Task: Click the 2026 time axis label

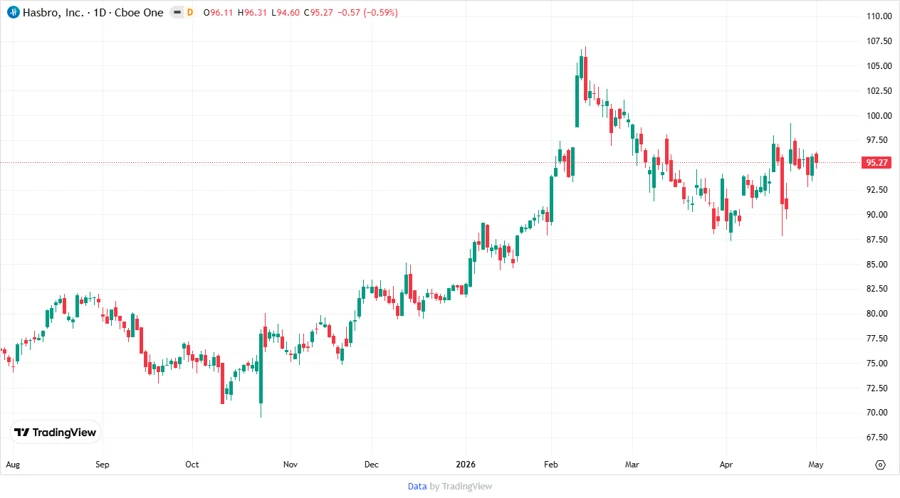Action: [465, 464]
